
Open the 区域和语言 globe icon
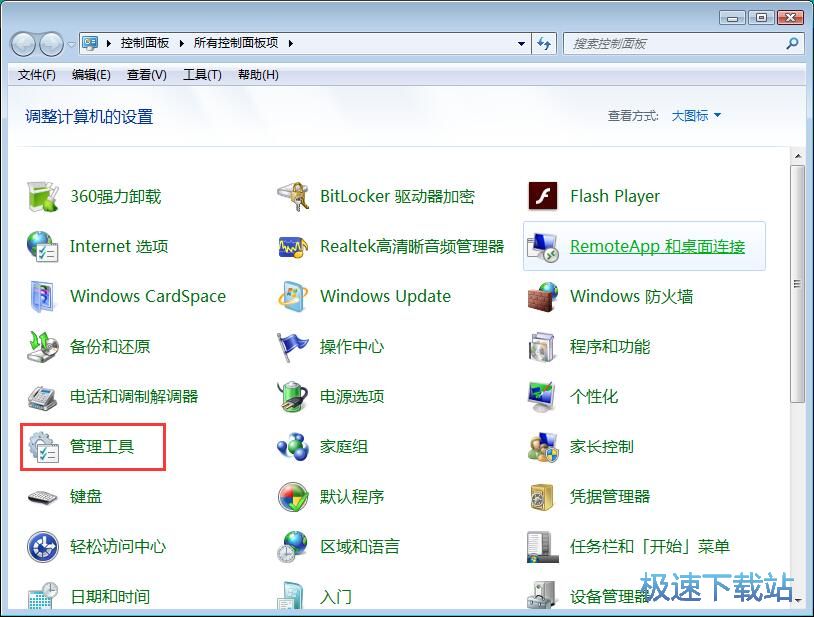[293, 546]
